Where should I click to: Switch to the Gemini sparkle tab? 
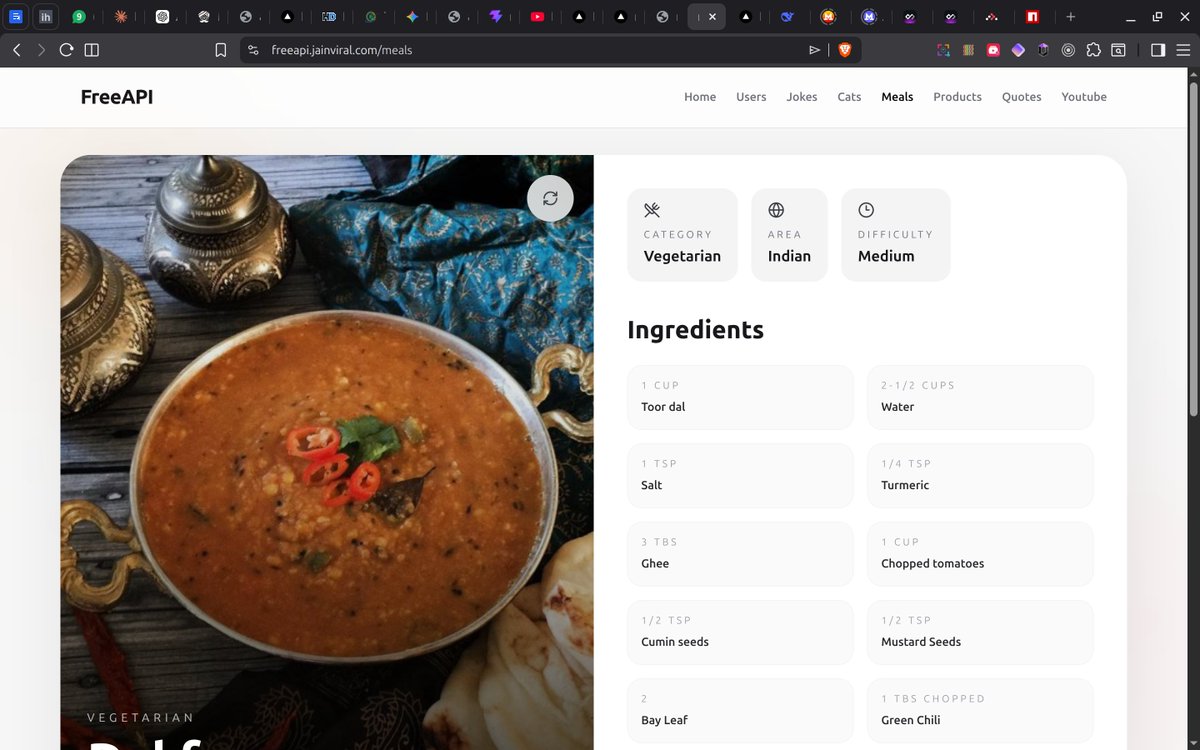coord(412,17)
